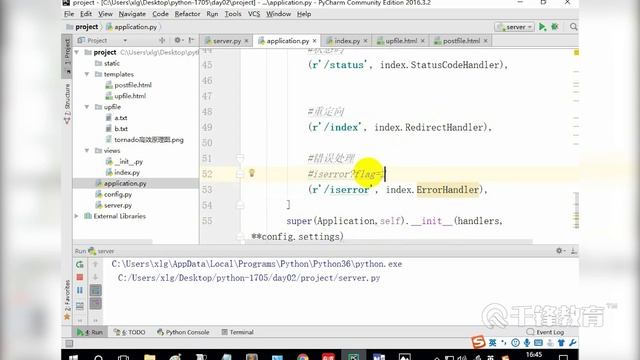Open the Terminal tool window
The height and width of the screenshot is (360, 640).
pos(238,332)
